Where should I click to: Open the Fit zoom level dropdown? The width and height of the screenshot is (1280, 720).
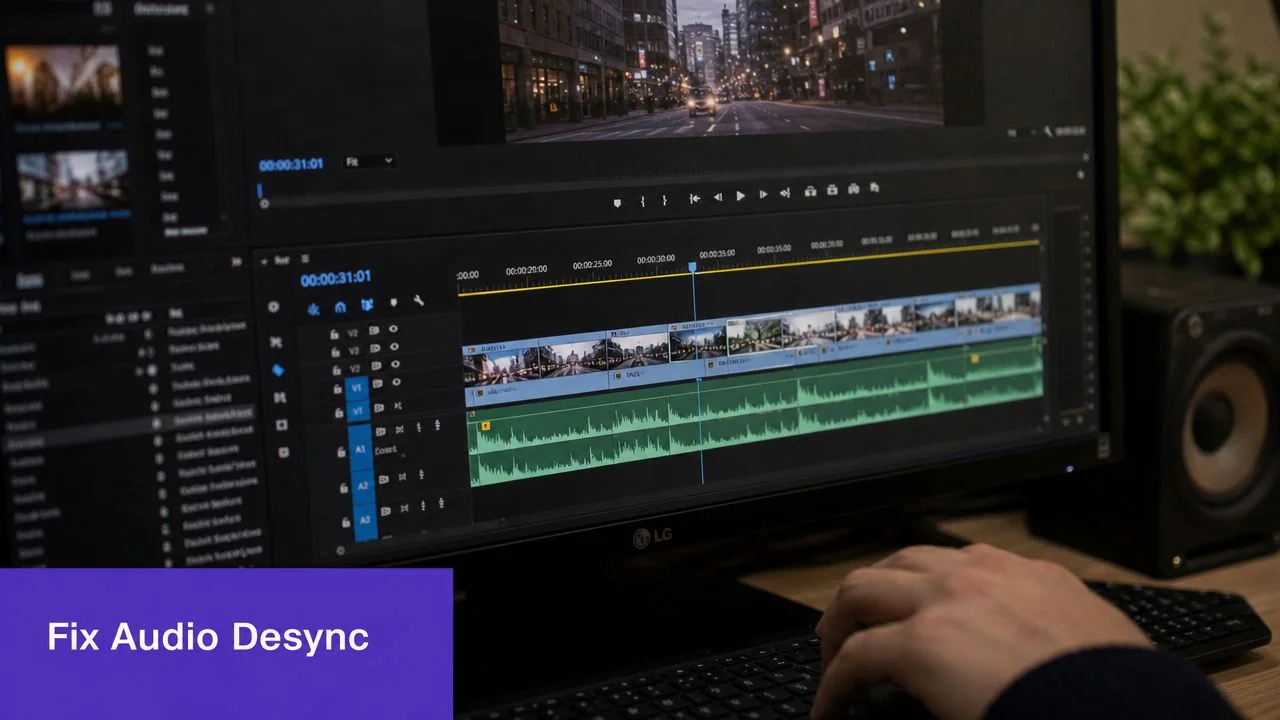tap(368, 161)
